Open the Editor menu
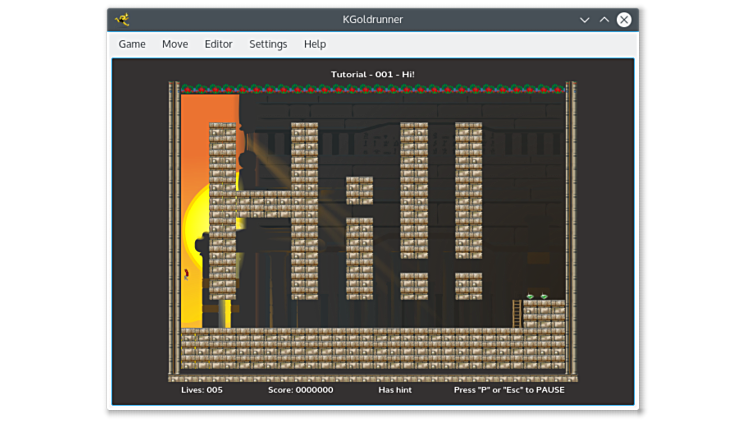 click(218, 44)
